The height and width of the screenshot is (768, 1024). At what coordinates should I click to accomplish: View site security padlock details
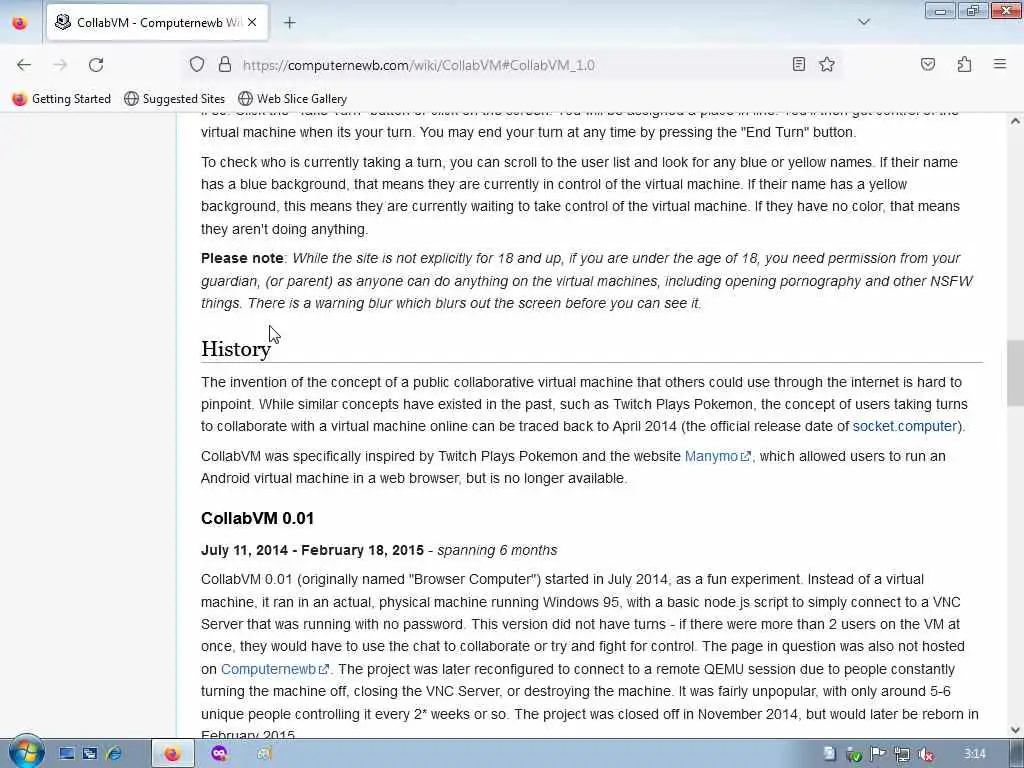(225, 64)
